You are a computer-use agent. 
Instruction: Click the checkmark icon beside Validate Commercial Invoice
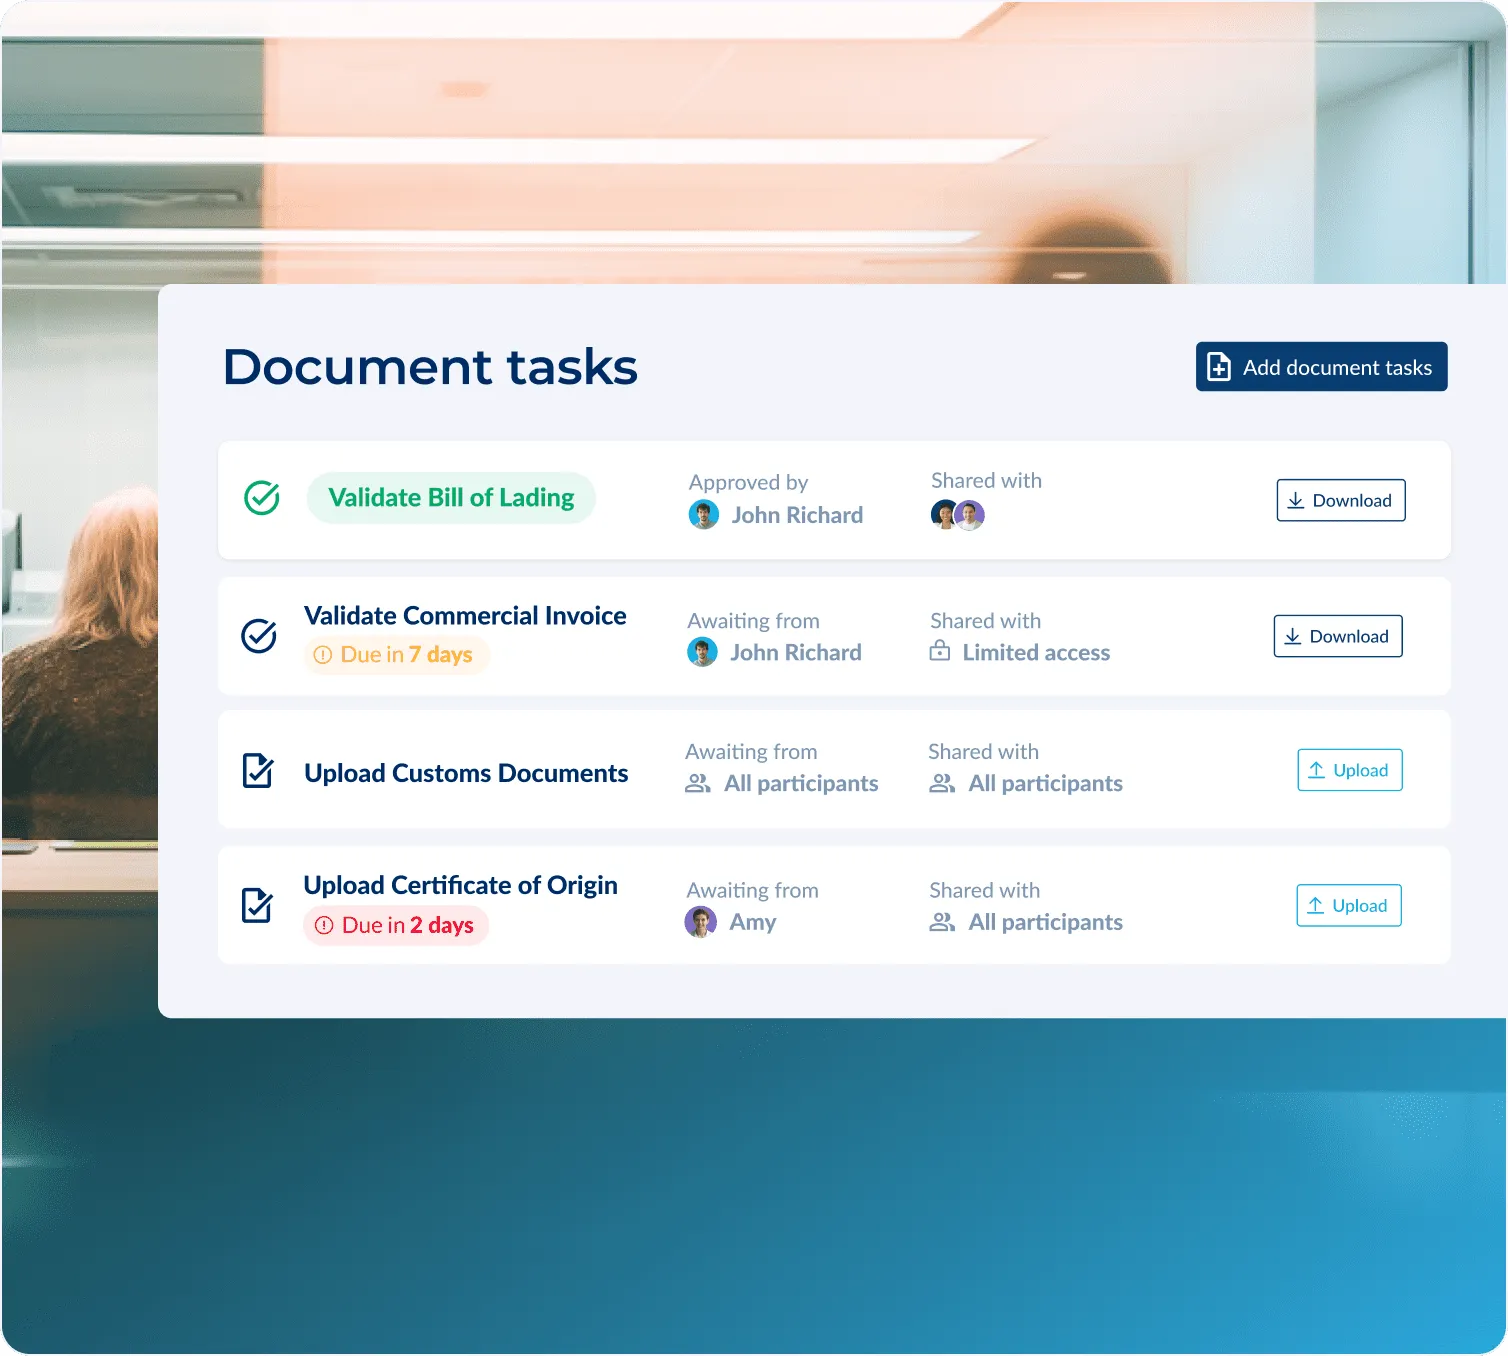click(x=259, y=635)
